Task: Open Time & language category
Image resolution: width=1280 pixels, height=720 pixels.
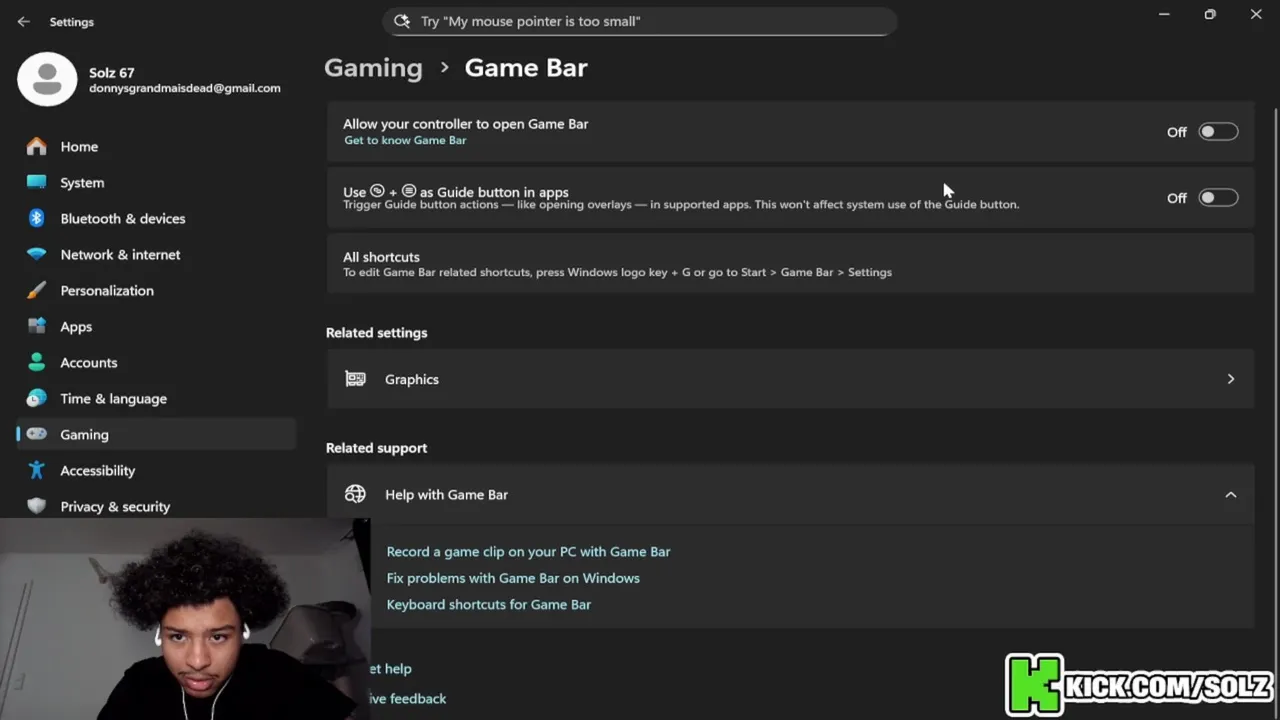Action: click(157, 398)
